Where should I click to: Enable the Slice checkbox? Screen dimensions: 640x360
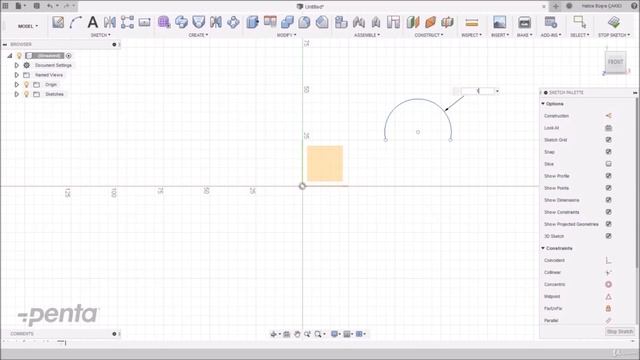(608, 164)
